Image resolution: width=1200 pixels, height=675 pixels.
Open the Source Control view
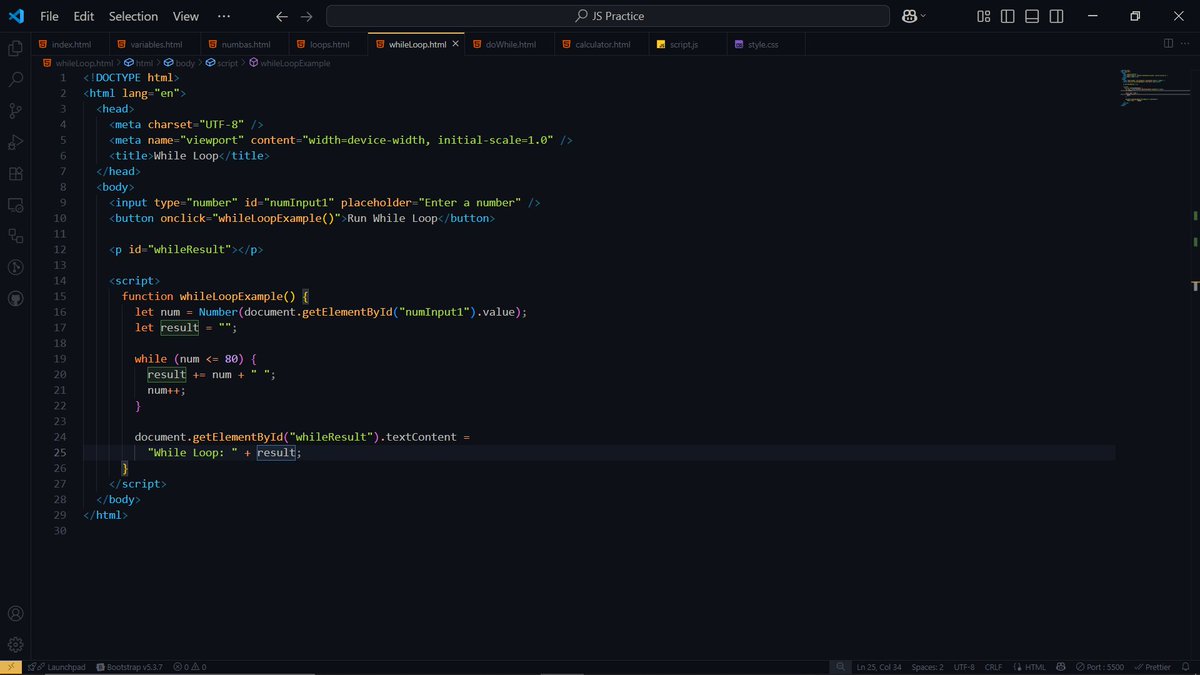coord(15,110)
